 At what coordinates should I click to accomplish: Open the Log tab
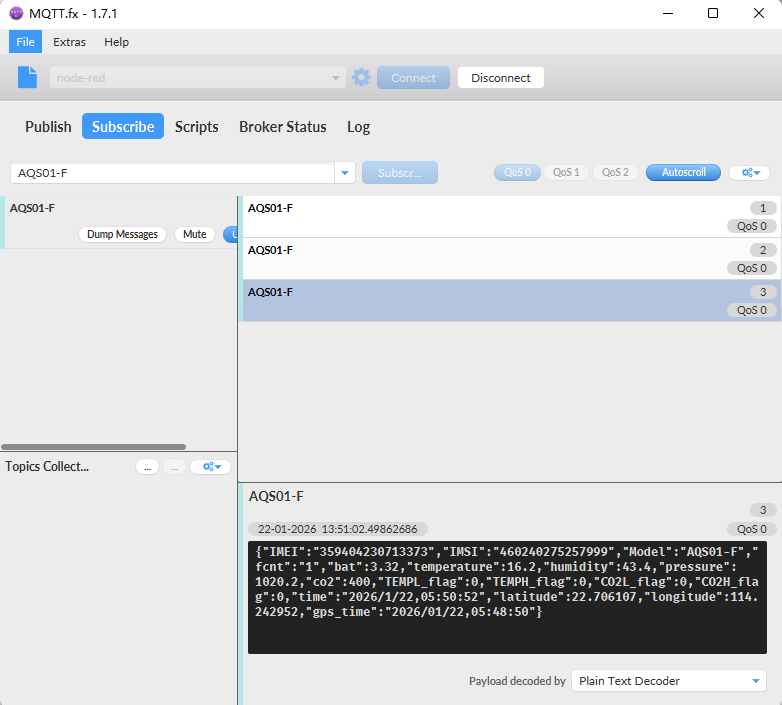coord(358,127)
